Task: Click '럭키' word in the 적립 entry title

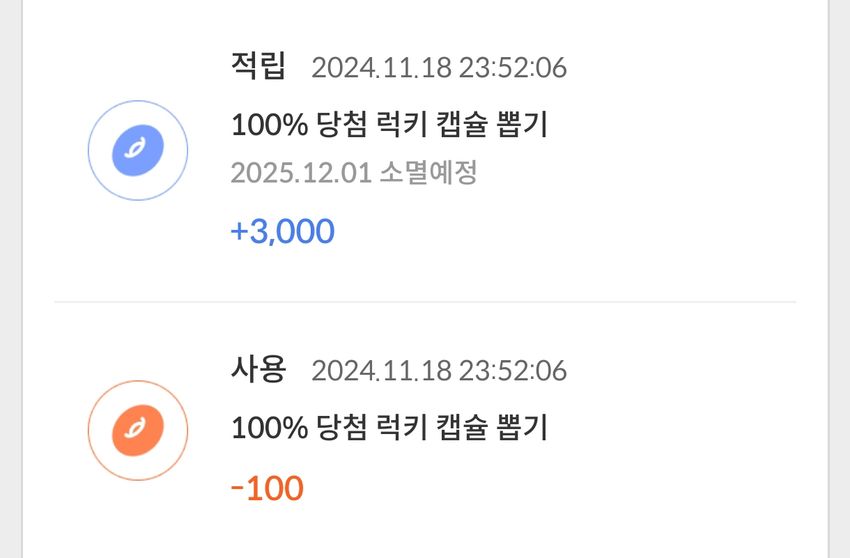Action: 401,125
